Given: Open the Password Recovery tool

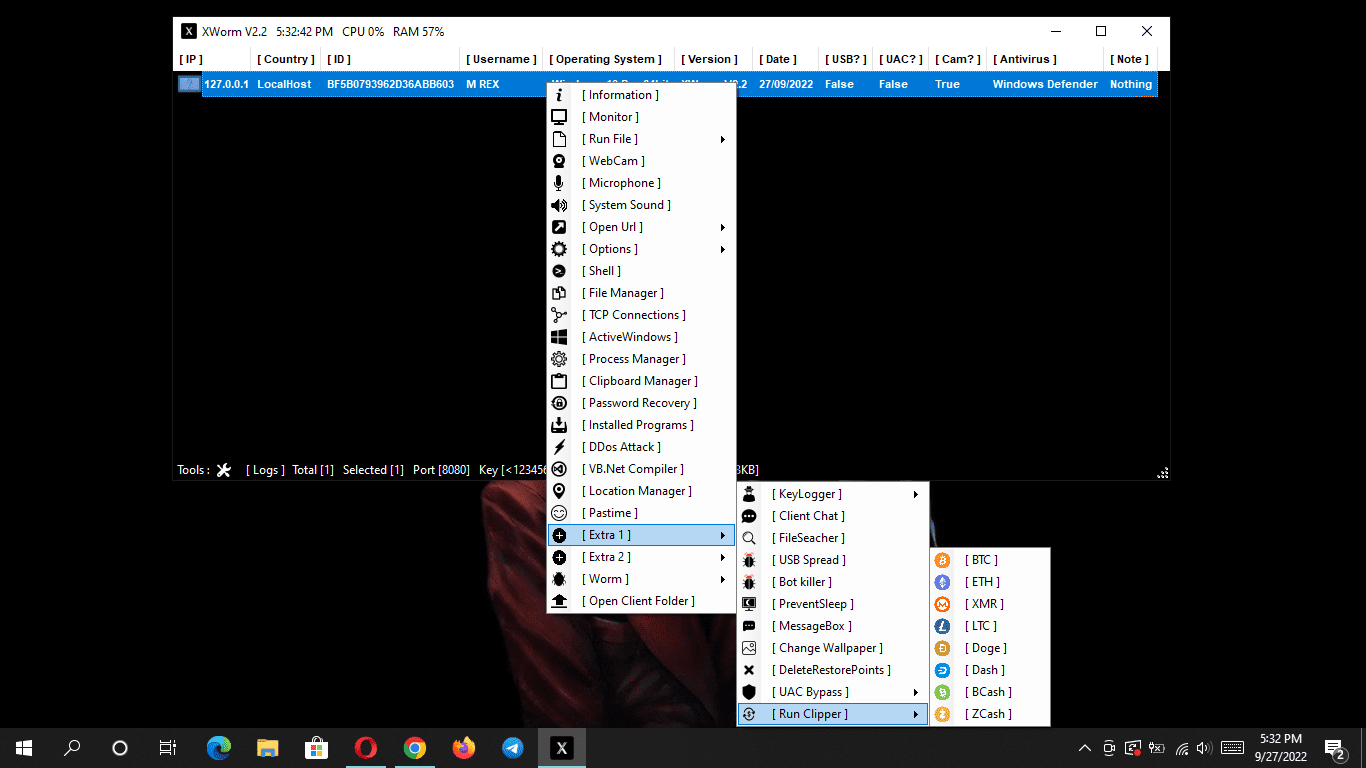Looking at the screenshot, I should pyautogui.click(x=639, y=402).
